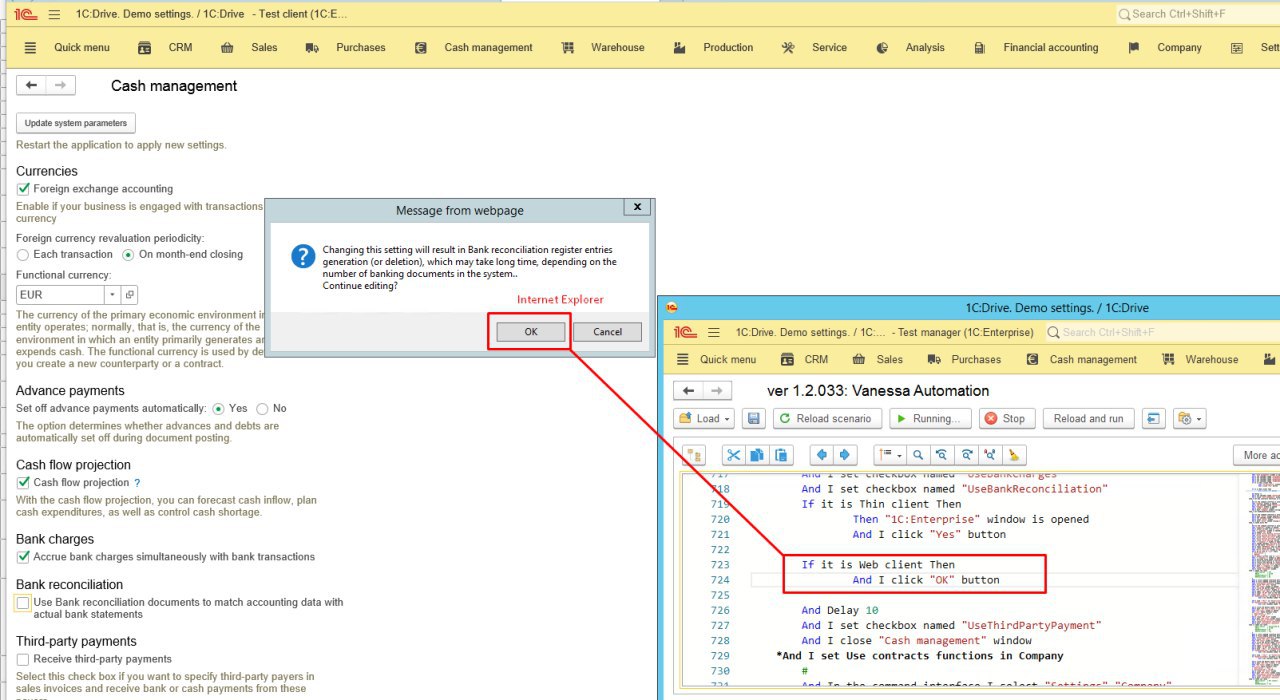This screenshot has width=1280, height=700.
Task: Click the Copy icon in the editor toolbar
Action: point(758,455)
